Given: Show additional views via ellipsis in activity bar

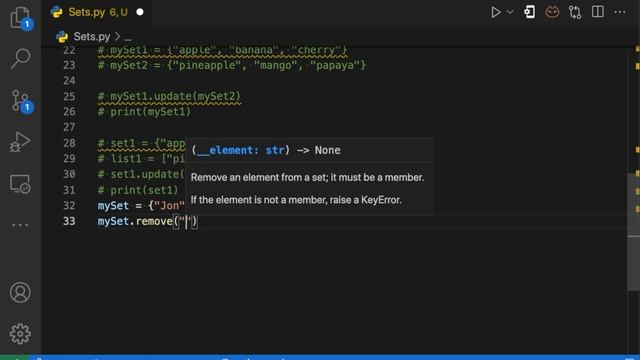Looking at the screenshot, I should tap(20, 225).
